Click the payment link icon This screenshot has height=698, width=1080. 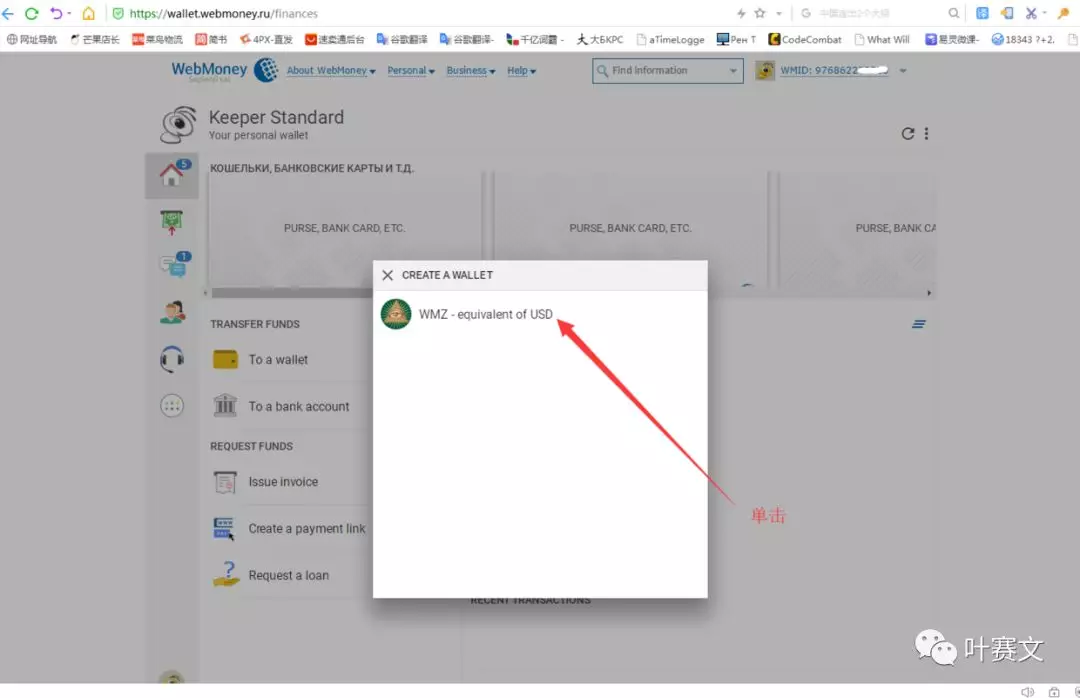pos(225,528)
